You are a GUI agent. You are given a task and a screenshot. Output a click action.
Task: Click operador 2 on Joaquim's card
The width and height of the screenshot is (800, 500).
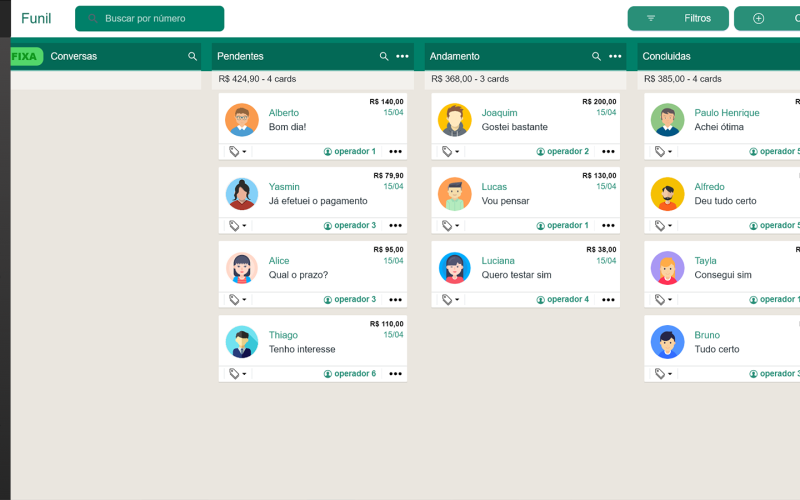(563, 152)
